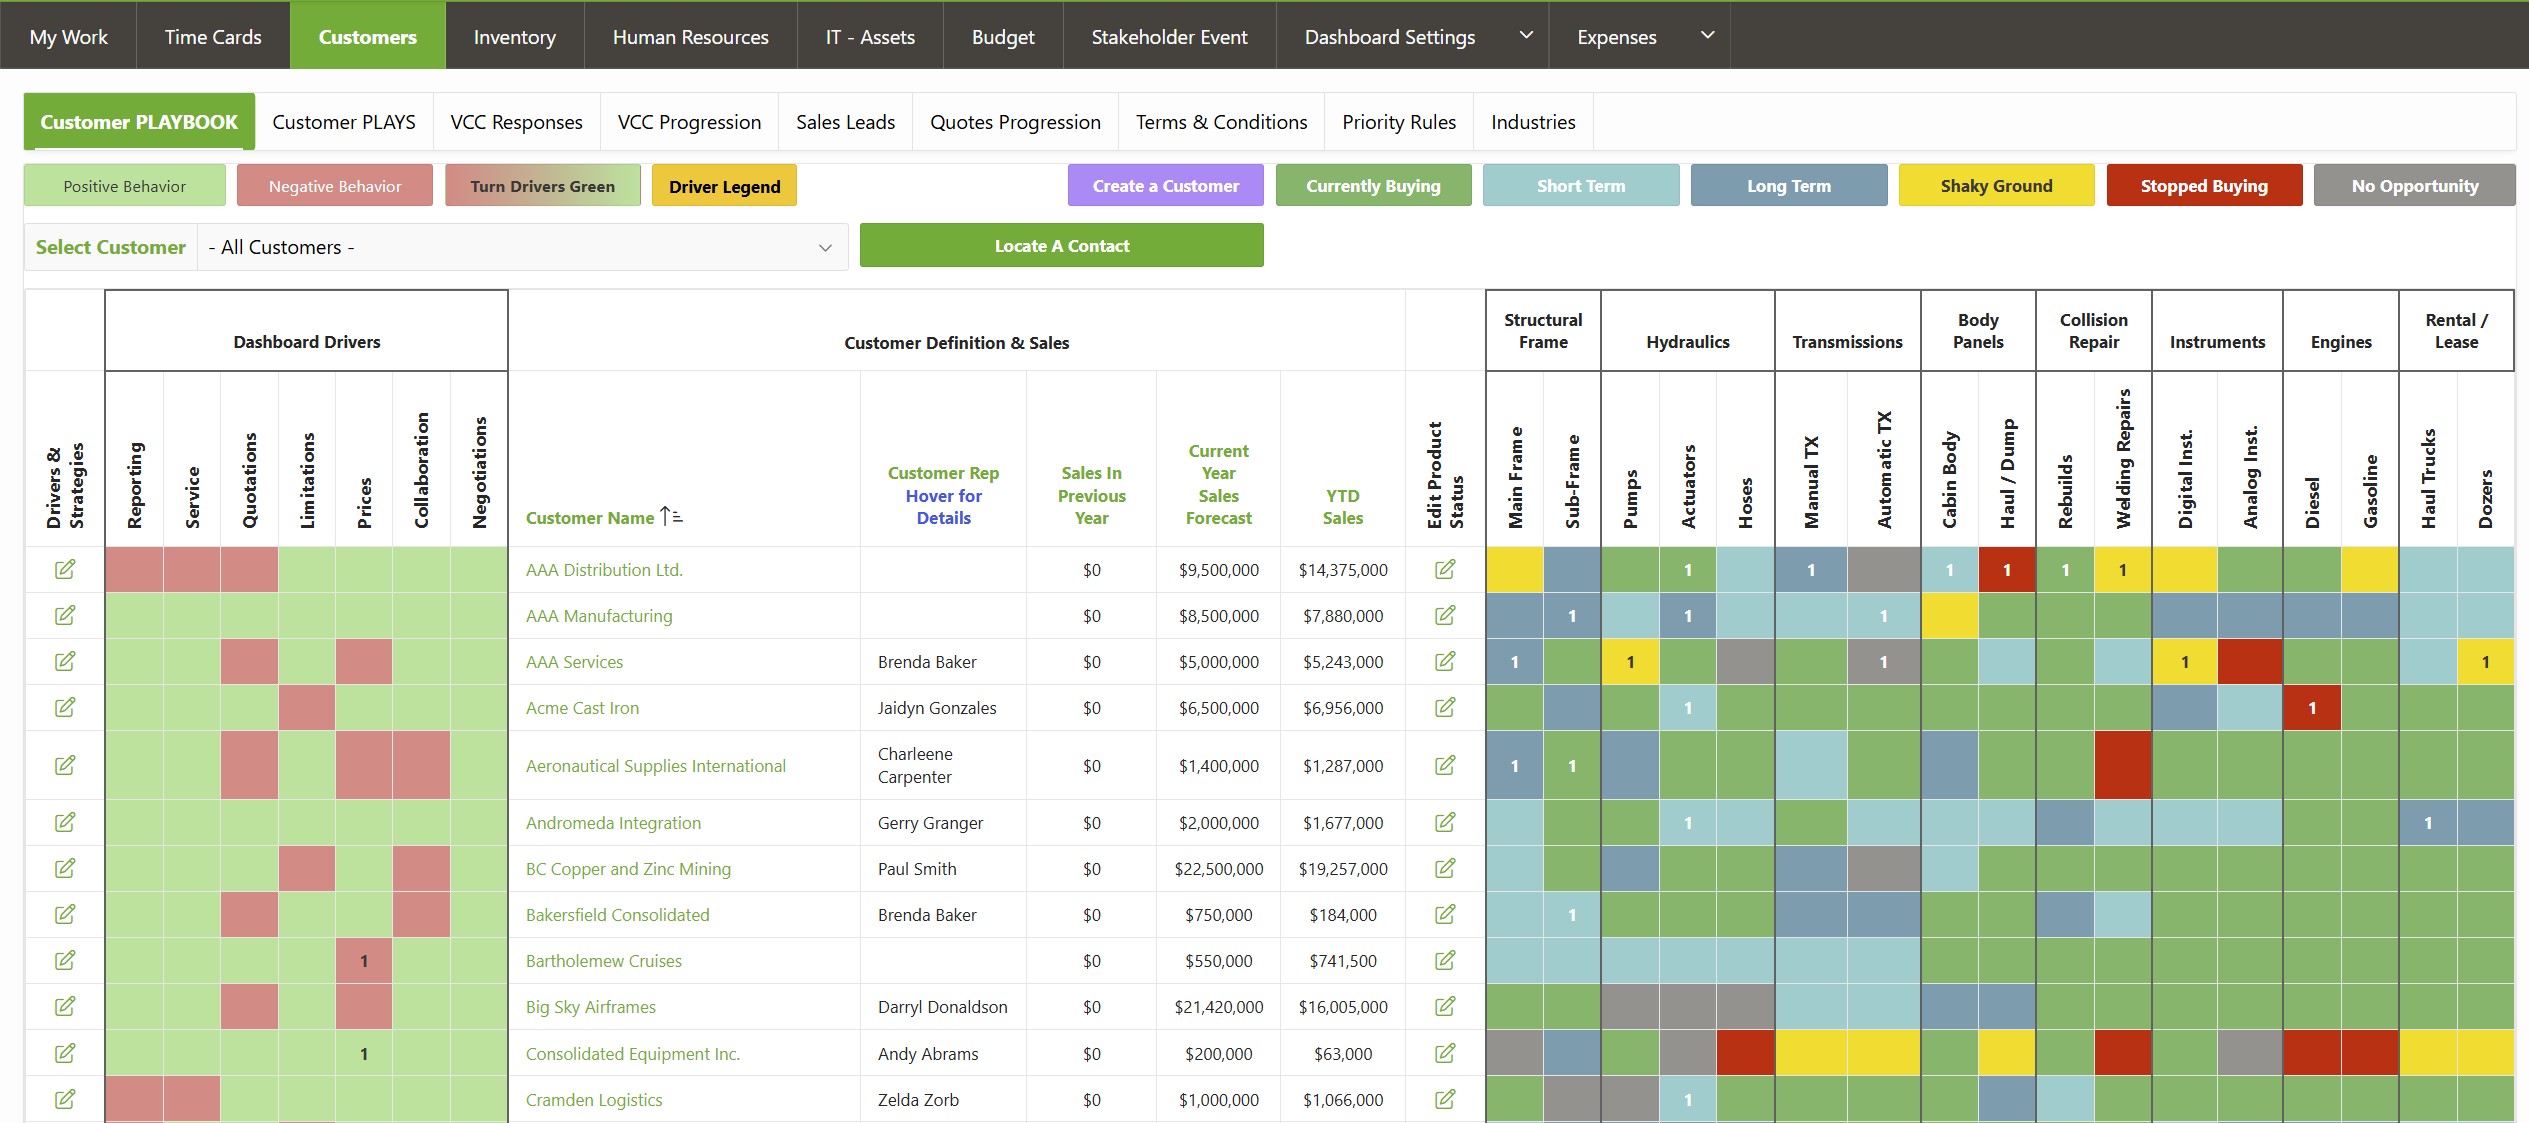Viewport: 2529px width, 1123px height.
Task: Click red Haul / Dump cell for AAA Distribution
Action: tap(2007, 570)
